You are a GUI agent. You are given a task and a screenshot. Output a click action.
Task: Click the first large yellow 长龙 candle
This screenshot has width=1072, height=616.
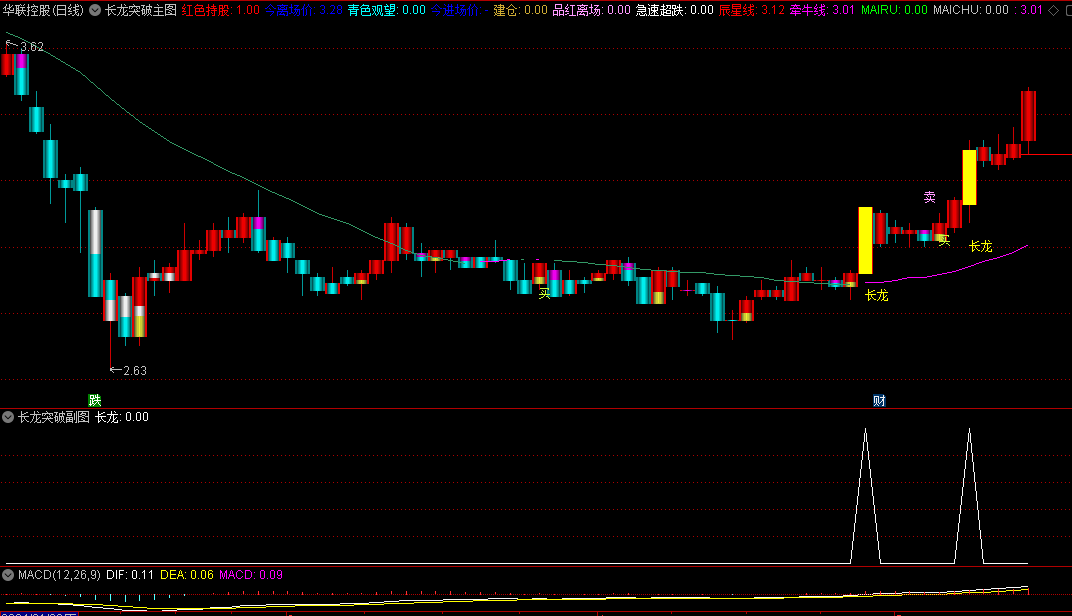(866, 240)
